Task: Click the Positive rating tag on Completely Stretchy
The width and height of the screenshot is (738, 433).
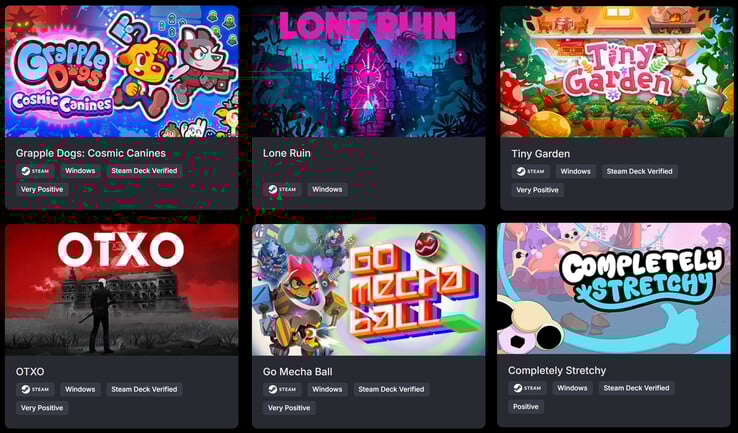Action: pyautogui.click(x=526, y=407)
